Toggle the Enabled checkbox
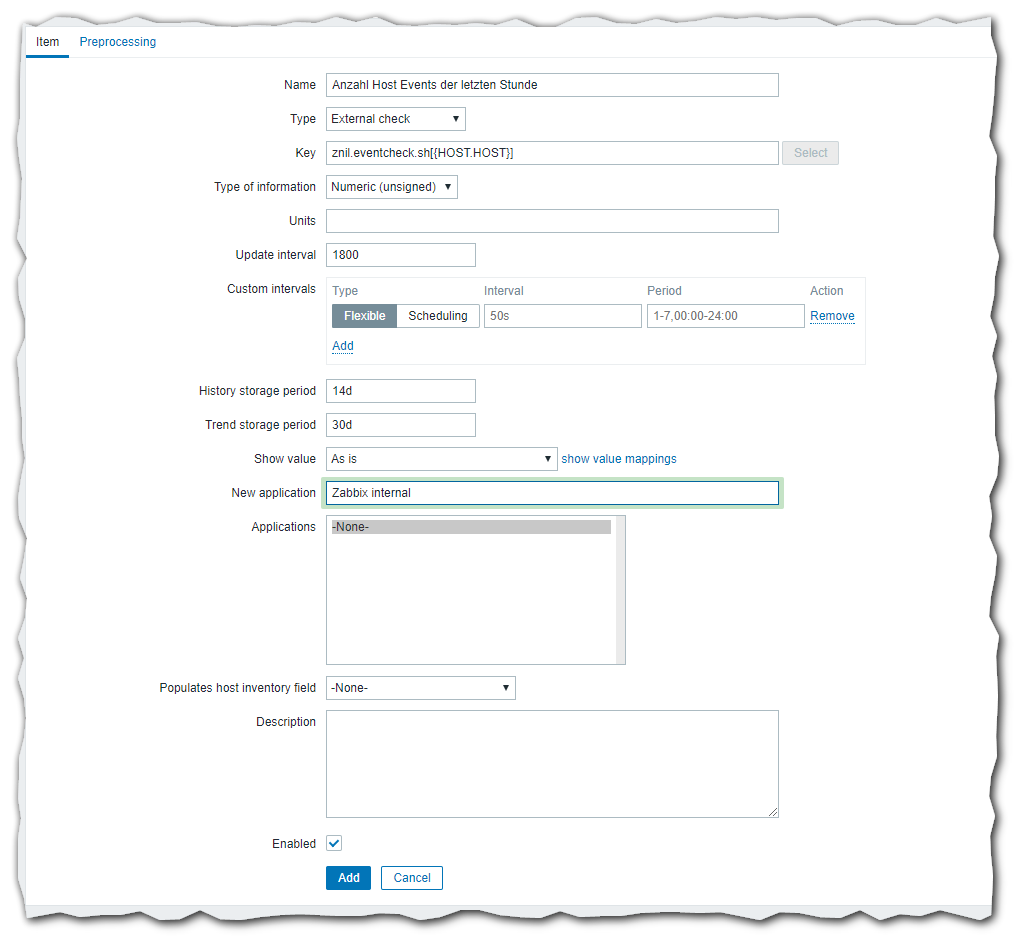1022x943 pixels. pos(334,844)
